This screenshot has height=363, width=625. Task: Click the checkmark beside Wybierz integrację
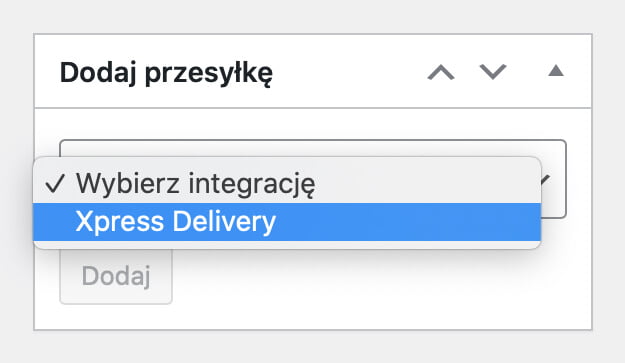click(55, 184)
